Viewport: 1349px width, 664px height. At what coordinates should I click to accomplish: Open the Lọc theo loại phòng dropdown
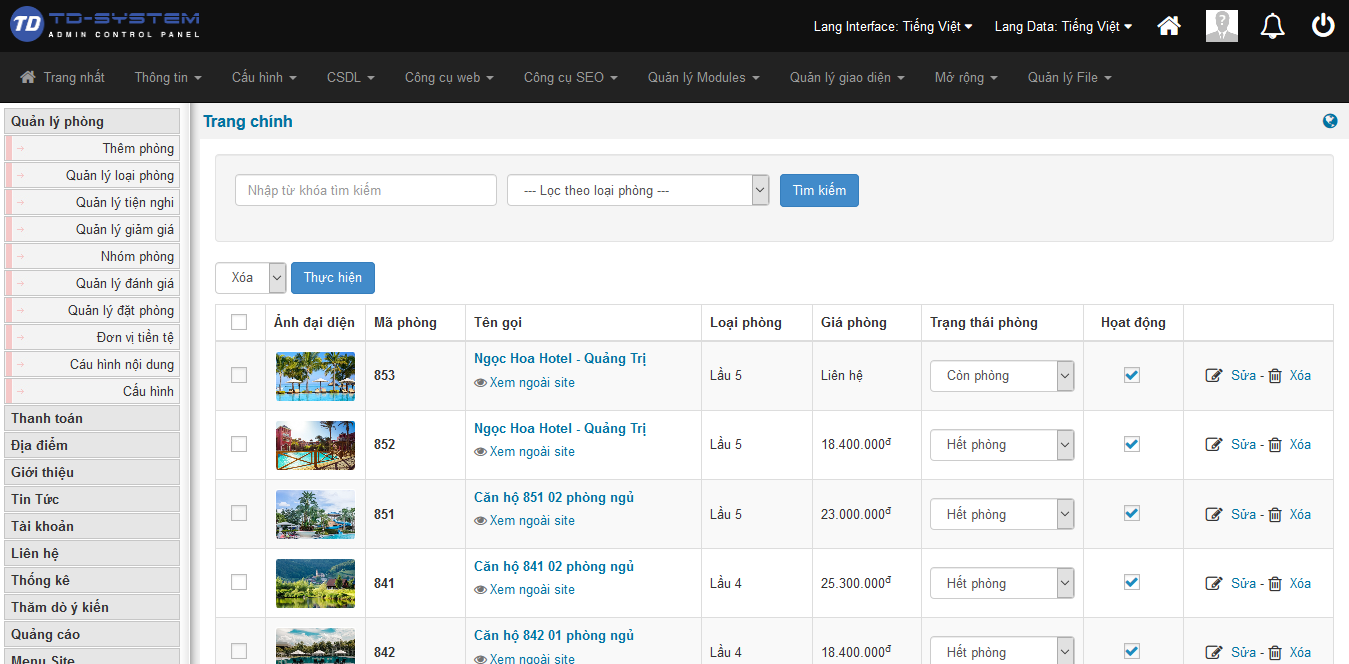point(637,190)
